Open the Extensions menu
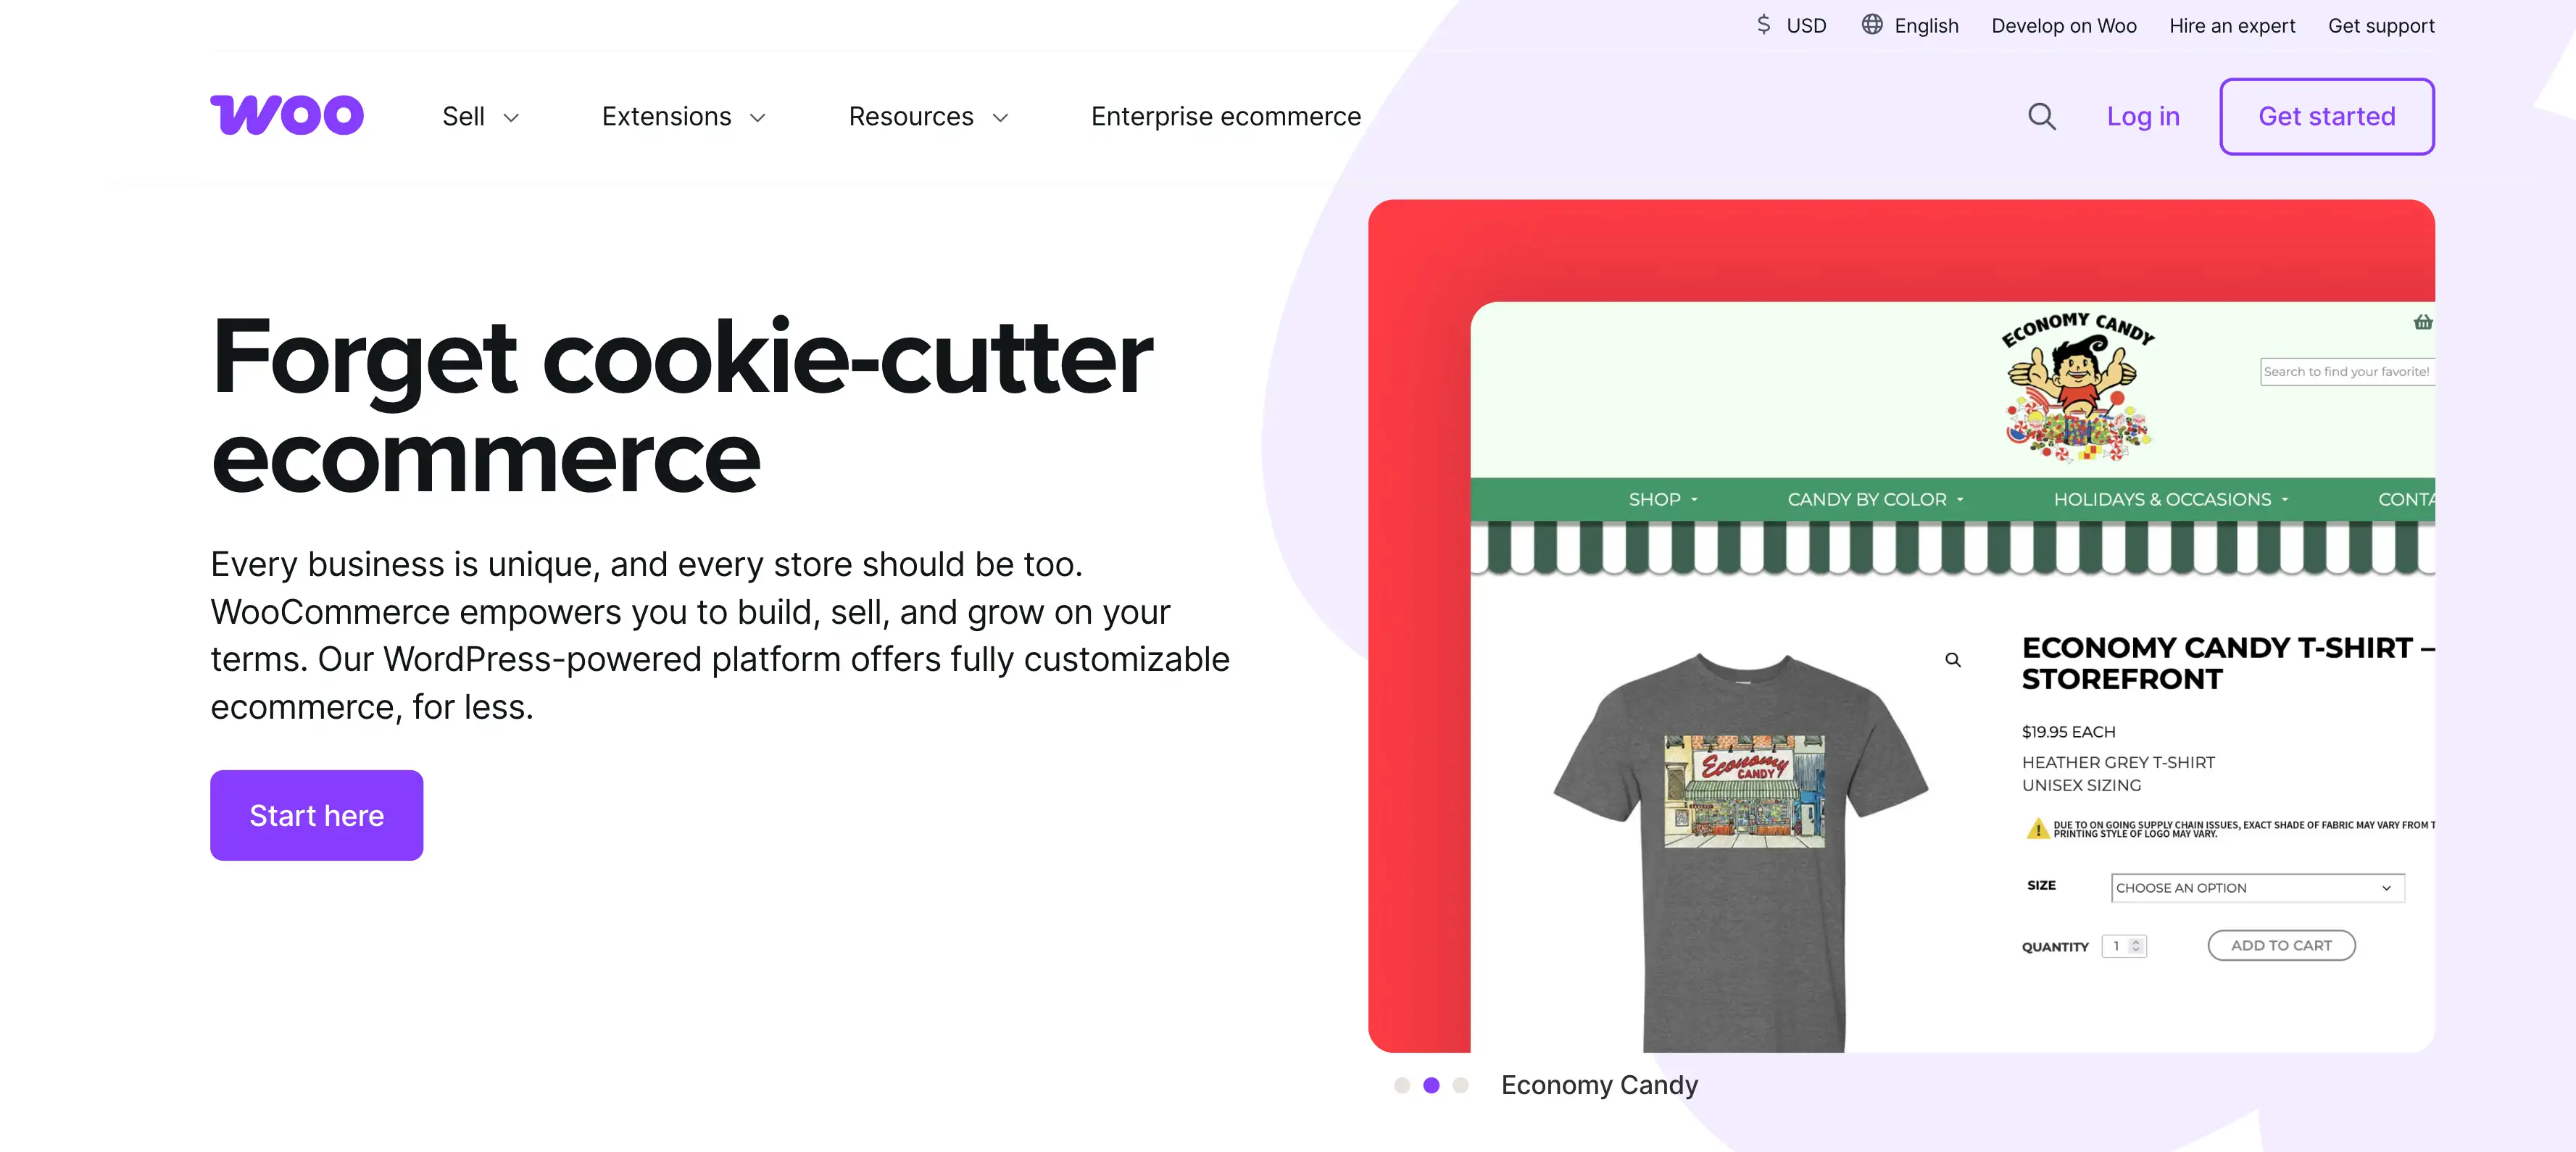The height and width of the screenshot is (1152, 2576). [x=666, y=117]
